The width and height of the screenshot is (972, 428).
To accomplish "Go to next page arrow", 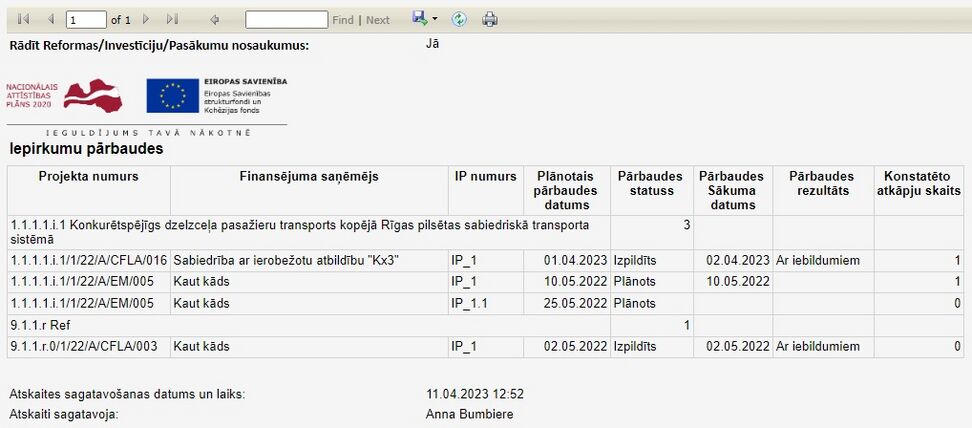I will point(146,19).
